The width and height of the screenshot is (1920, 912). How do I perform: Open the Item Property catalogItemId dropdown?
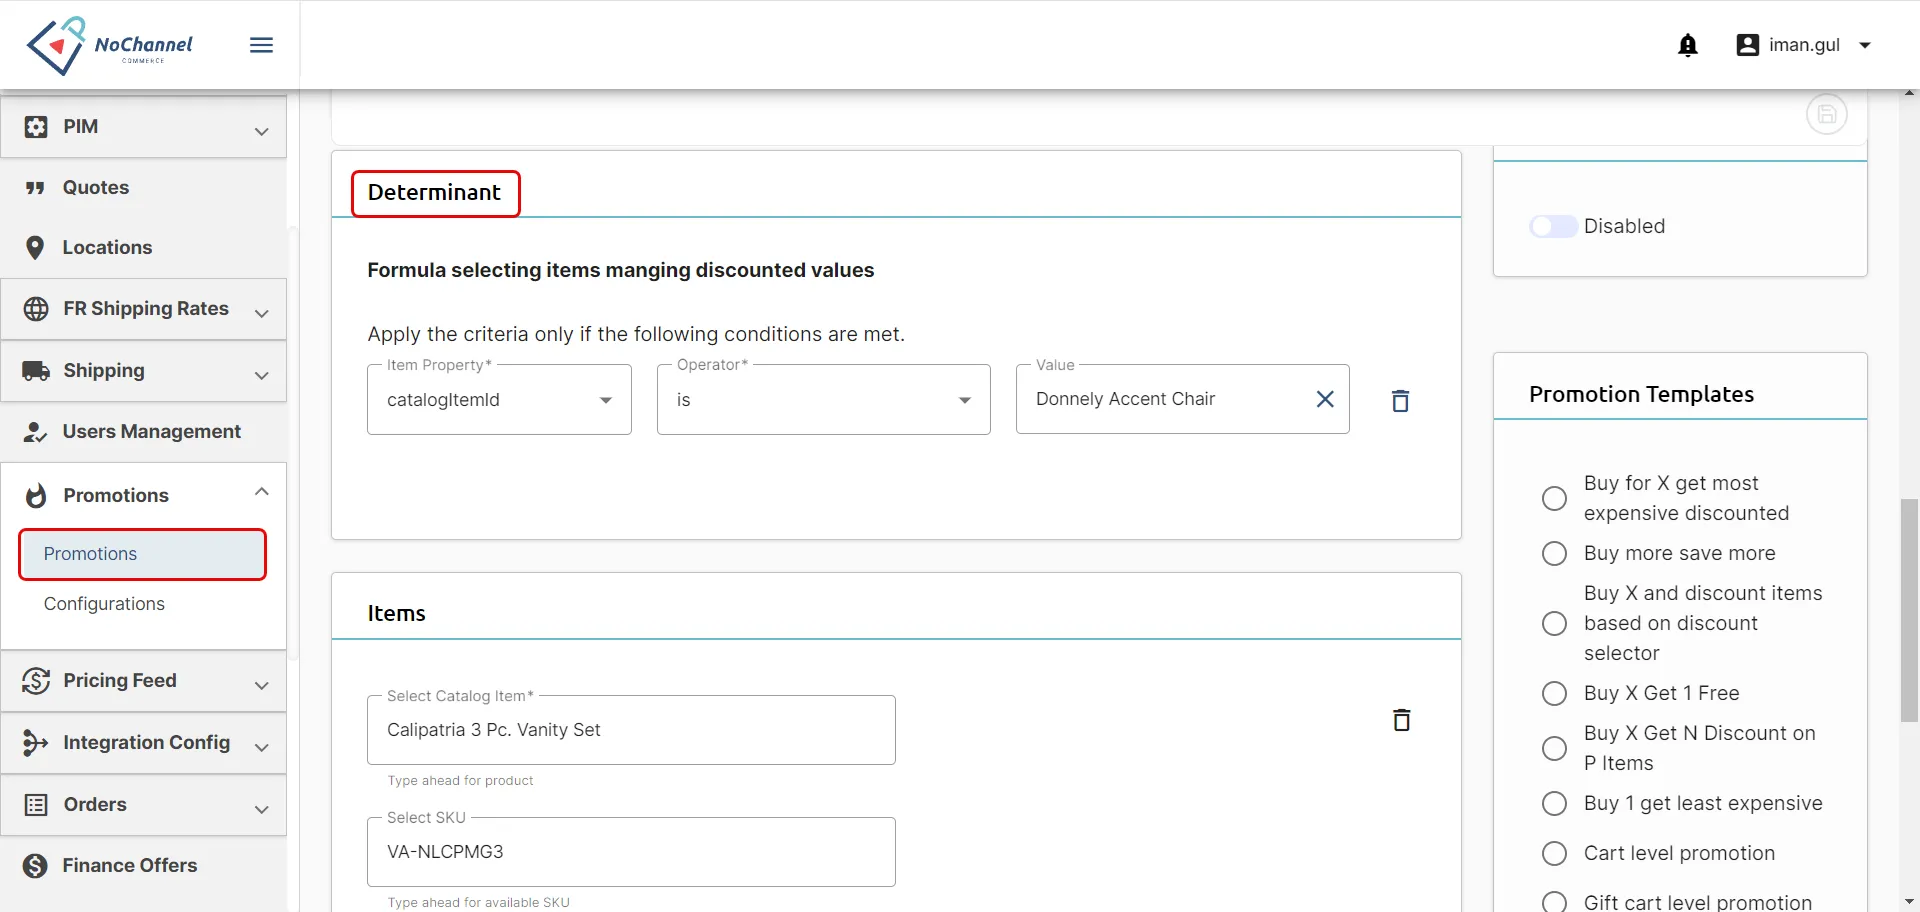click(499, 400)
